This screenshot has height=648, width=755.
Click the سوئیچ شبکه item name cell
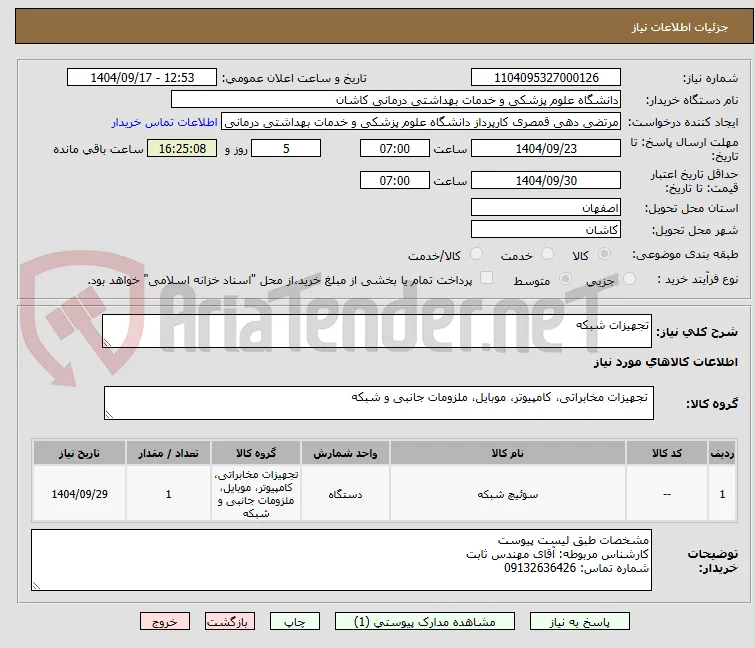point(508,494)
